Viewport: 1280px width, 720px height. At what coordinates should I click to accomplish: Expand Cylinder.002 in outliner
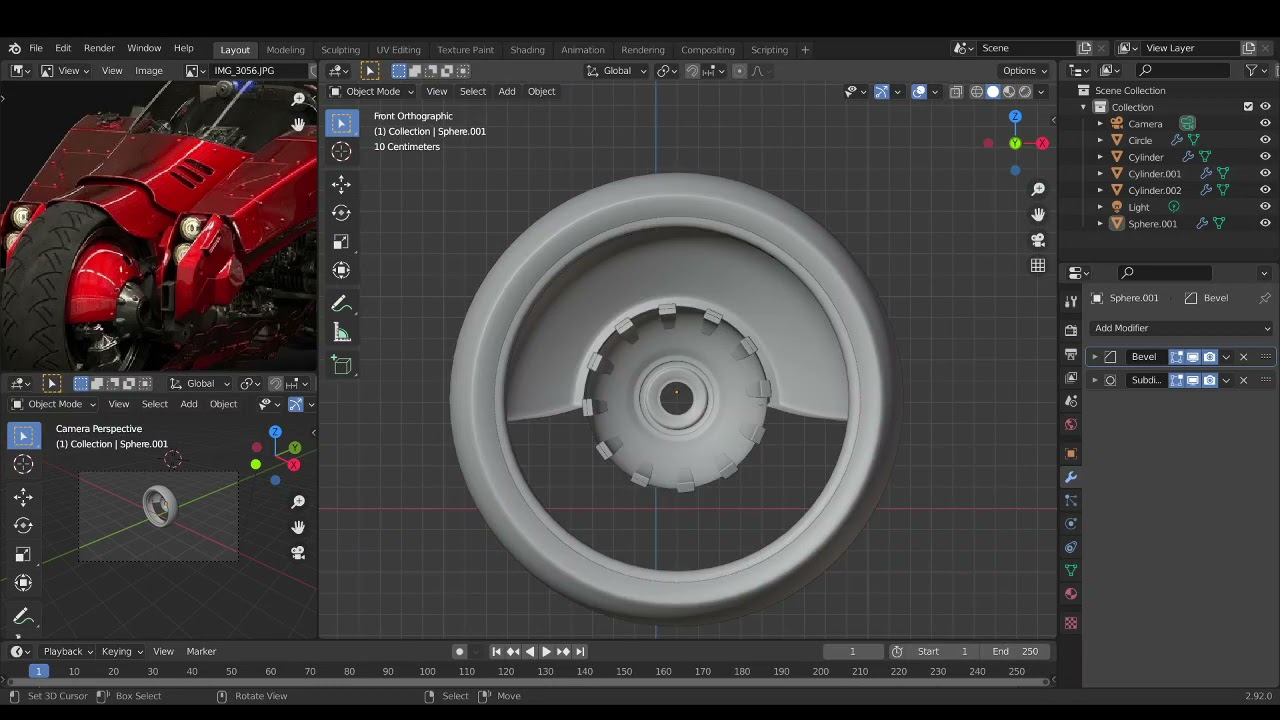pyautogui.click(x=1100, y=190)
